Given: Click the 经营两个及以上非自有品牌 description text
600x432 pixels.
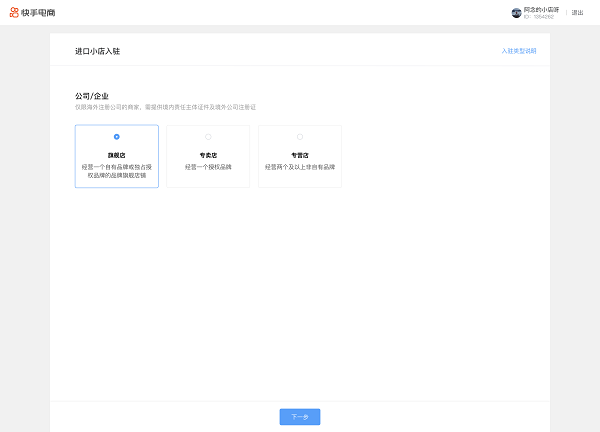Looking at the screenshot, I should click(x=300, y=167).
